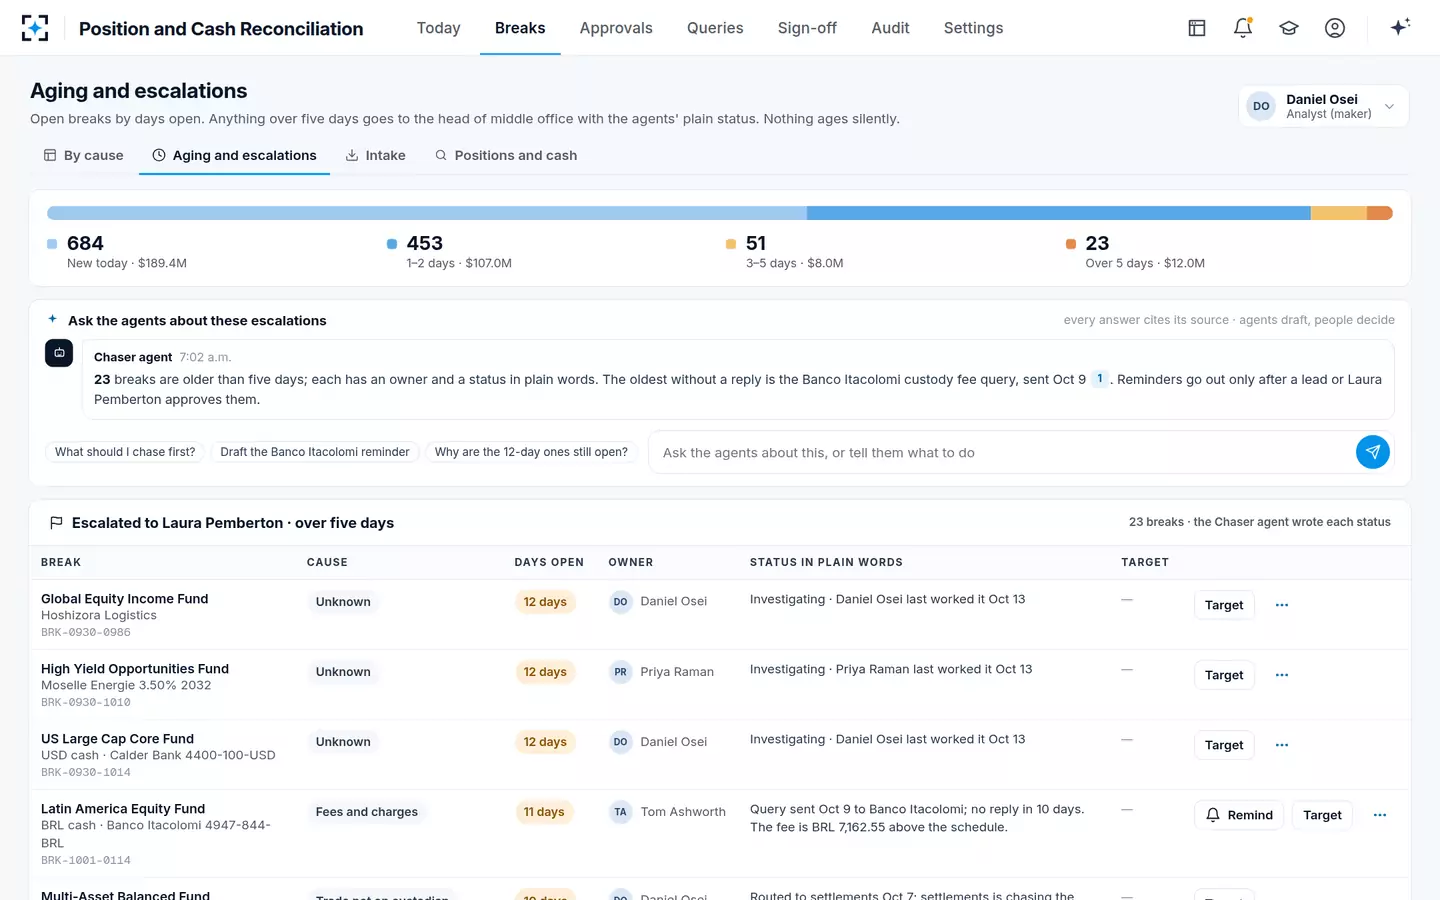The height and width of the screenshot is (900, 1440).
Task: Select 'What should I chase first?' suggestion
Action: point(125,452)
